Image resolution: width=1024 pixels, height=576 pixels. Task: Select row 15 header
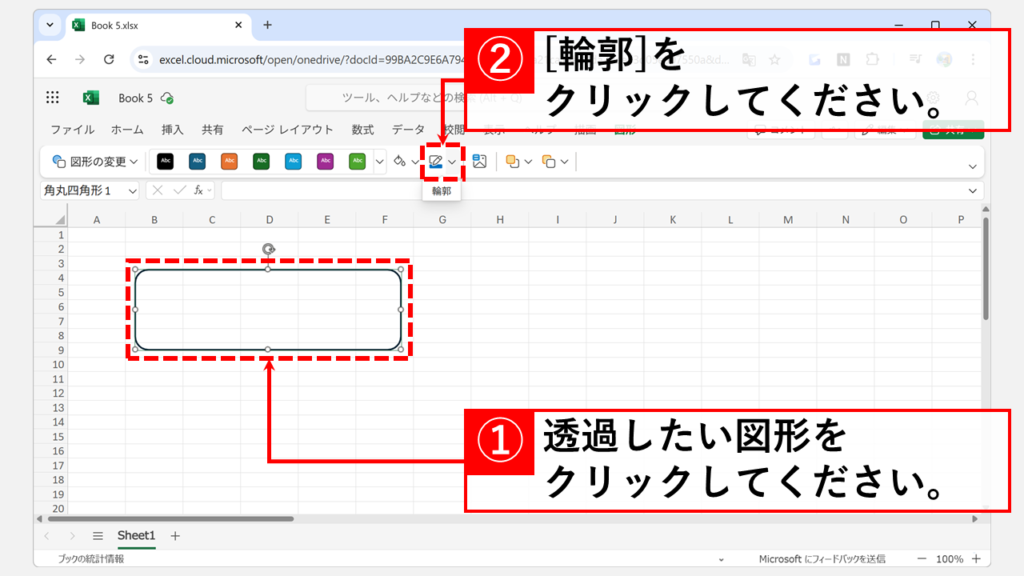tap(59, 436)
